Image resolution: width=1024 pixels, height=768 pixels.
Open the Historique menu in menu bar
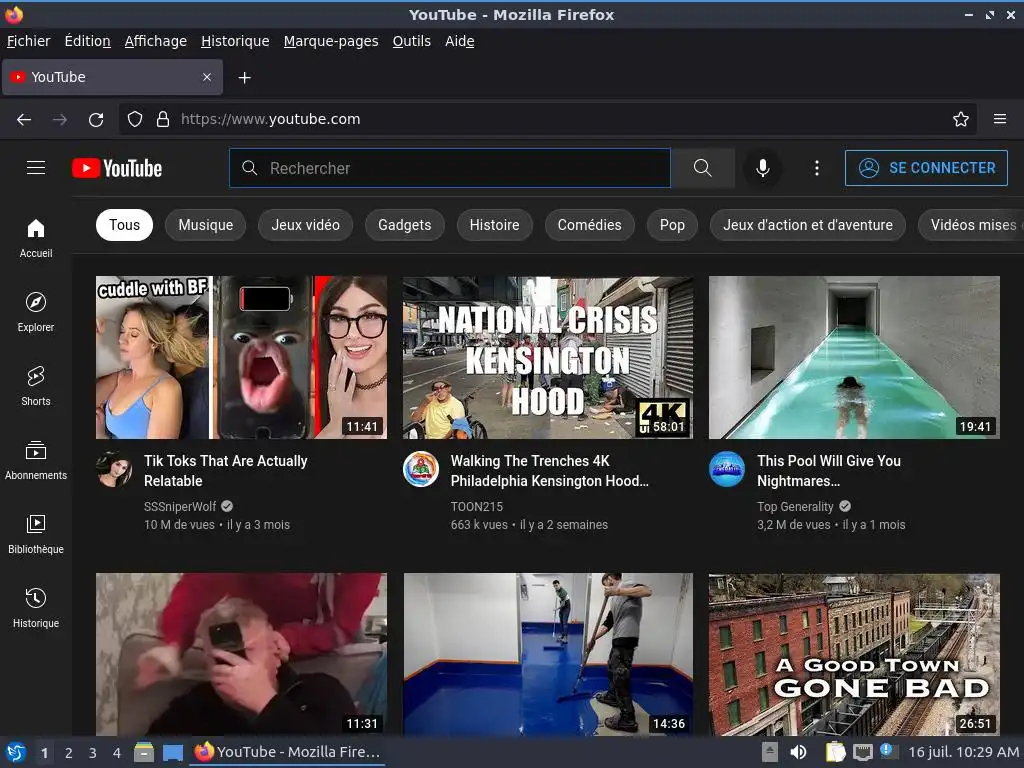(x=235, y=41)
